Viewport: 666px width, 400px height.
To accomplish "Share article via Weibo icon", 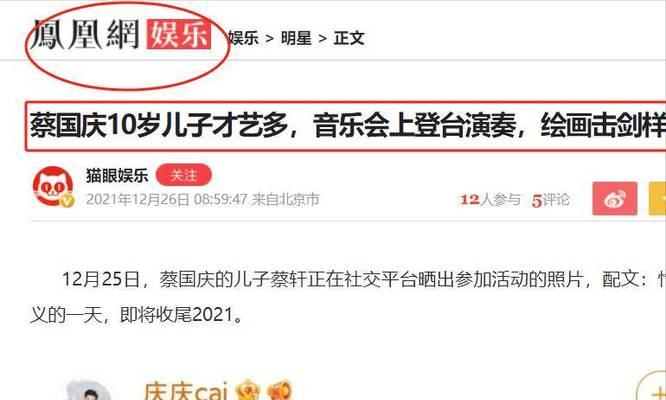I will 615,198.
